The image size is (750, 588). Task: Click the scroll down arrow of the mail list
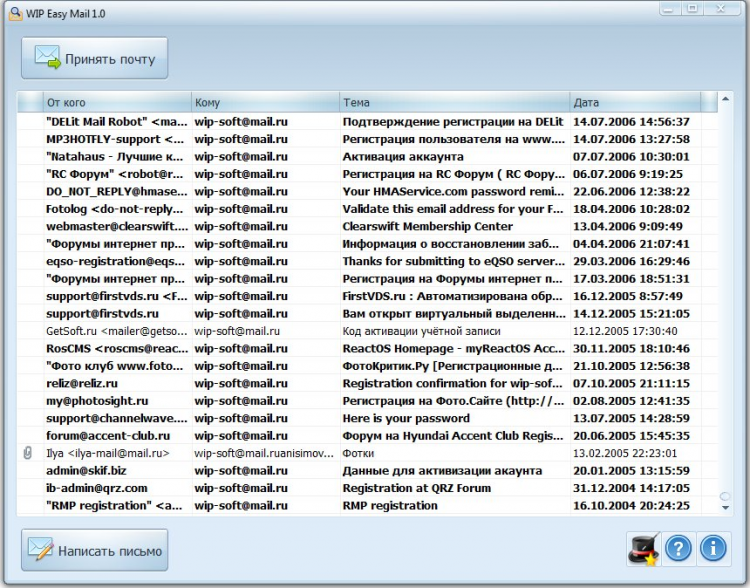click(x=725, y=508)
